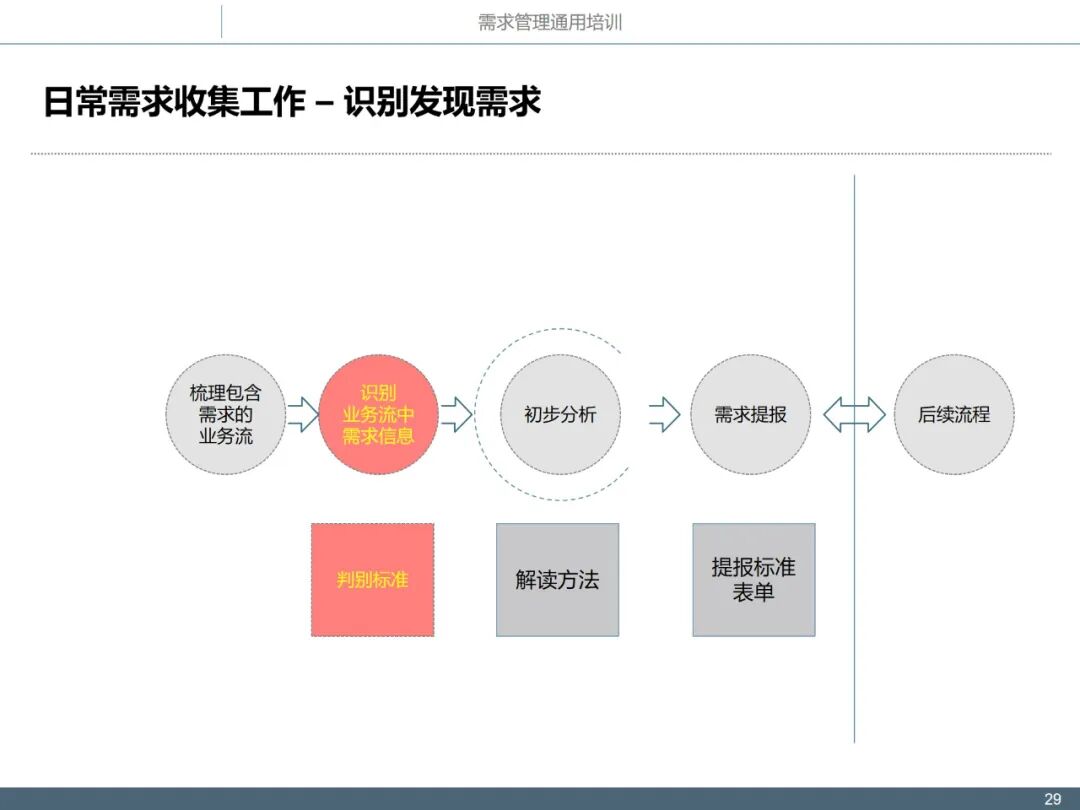Click the double-headed arrow before 后续流程
The height and width of the screenshot is (810, 1080).
click(x=852, y=413)
